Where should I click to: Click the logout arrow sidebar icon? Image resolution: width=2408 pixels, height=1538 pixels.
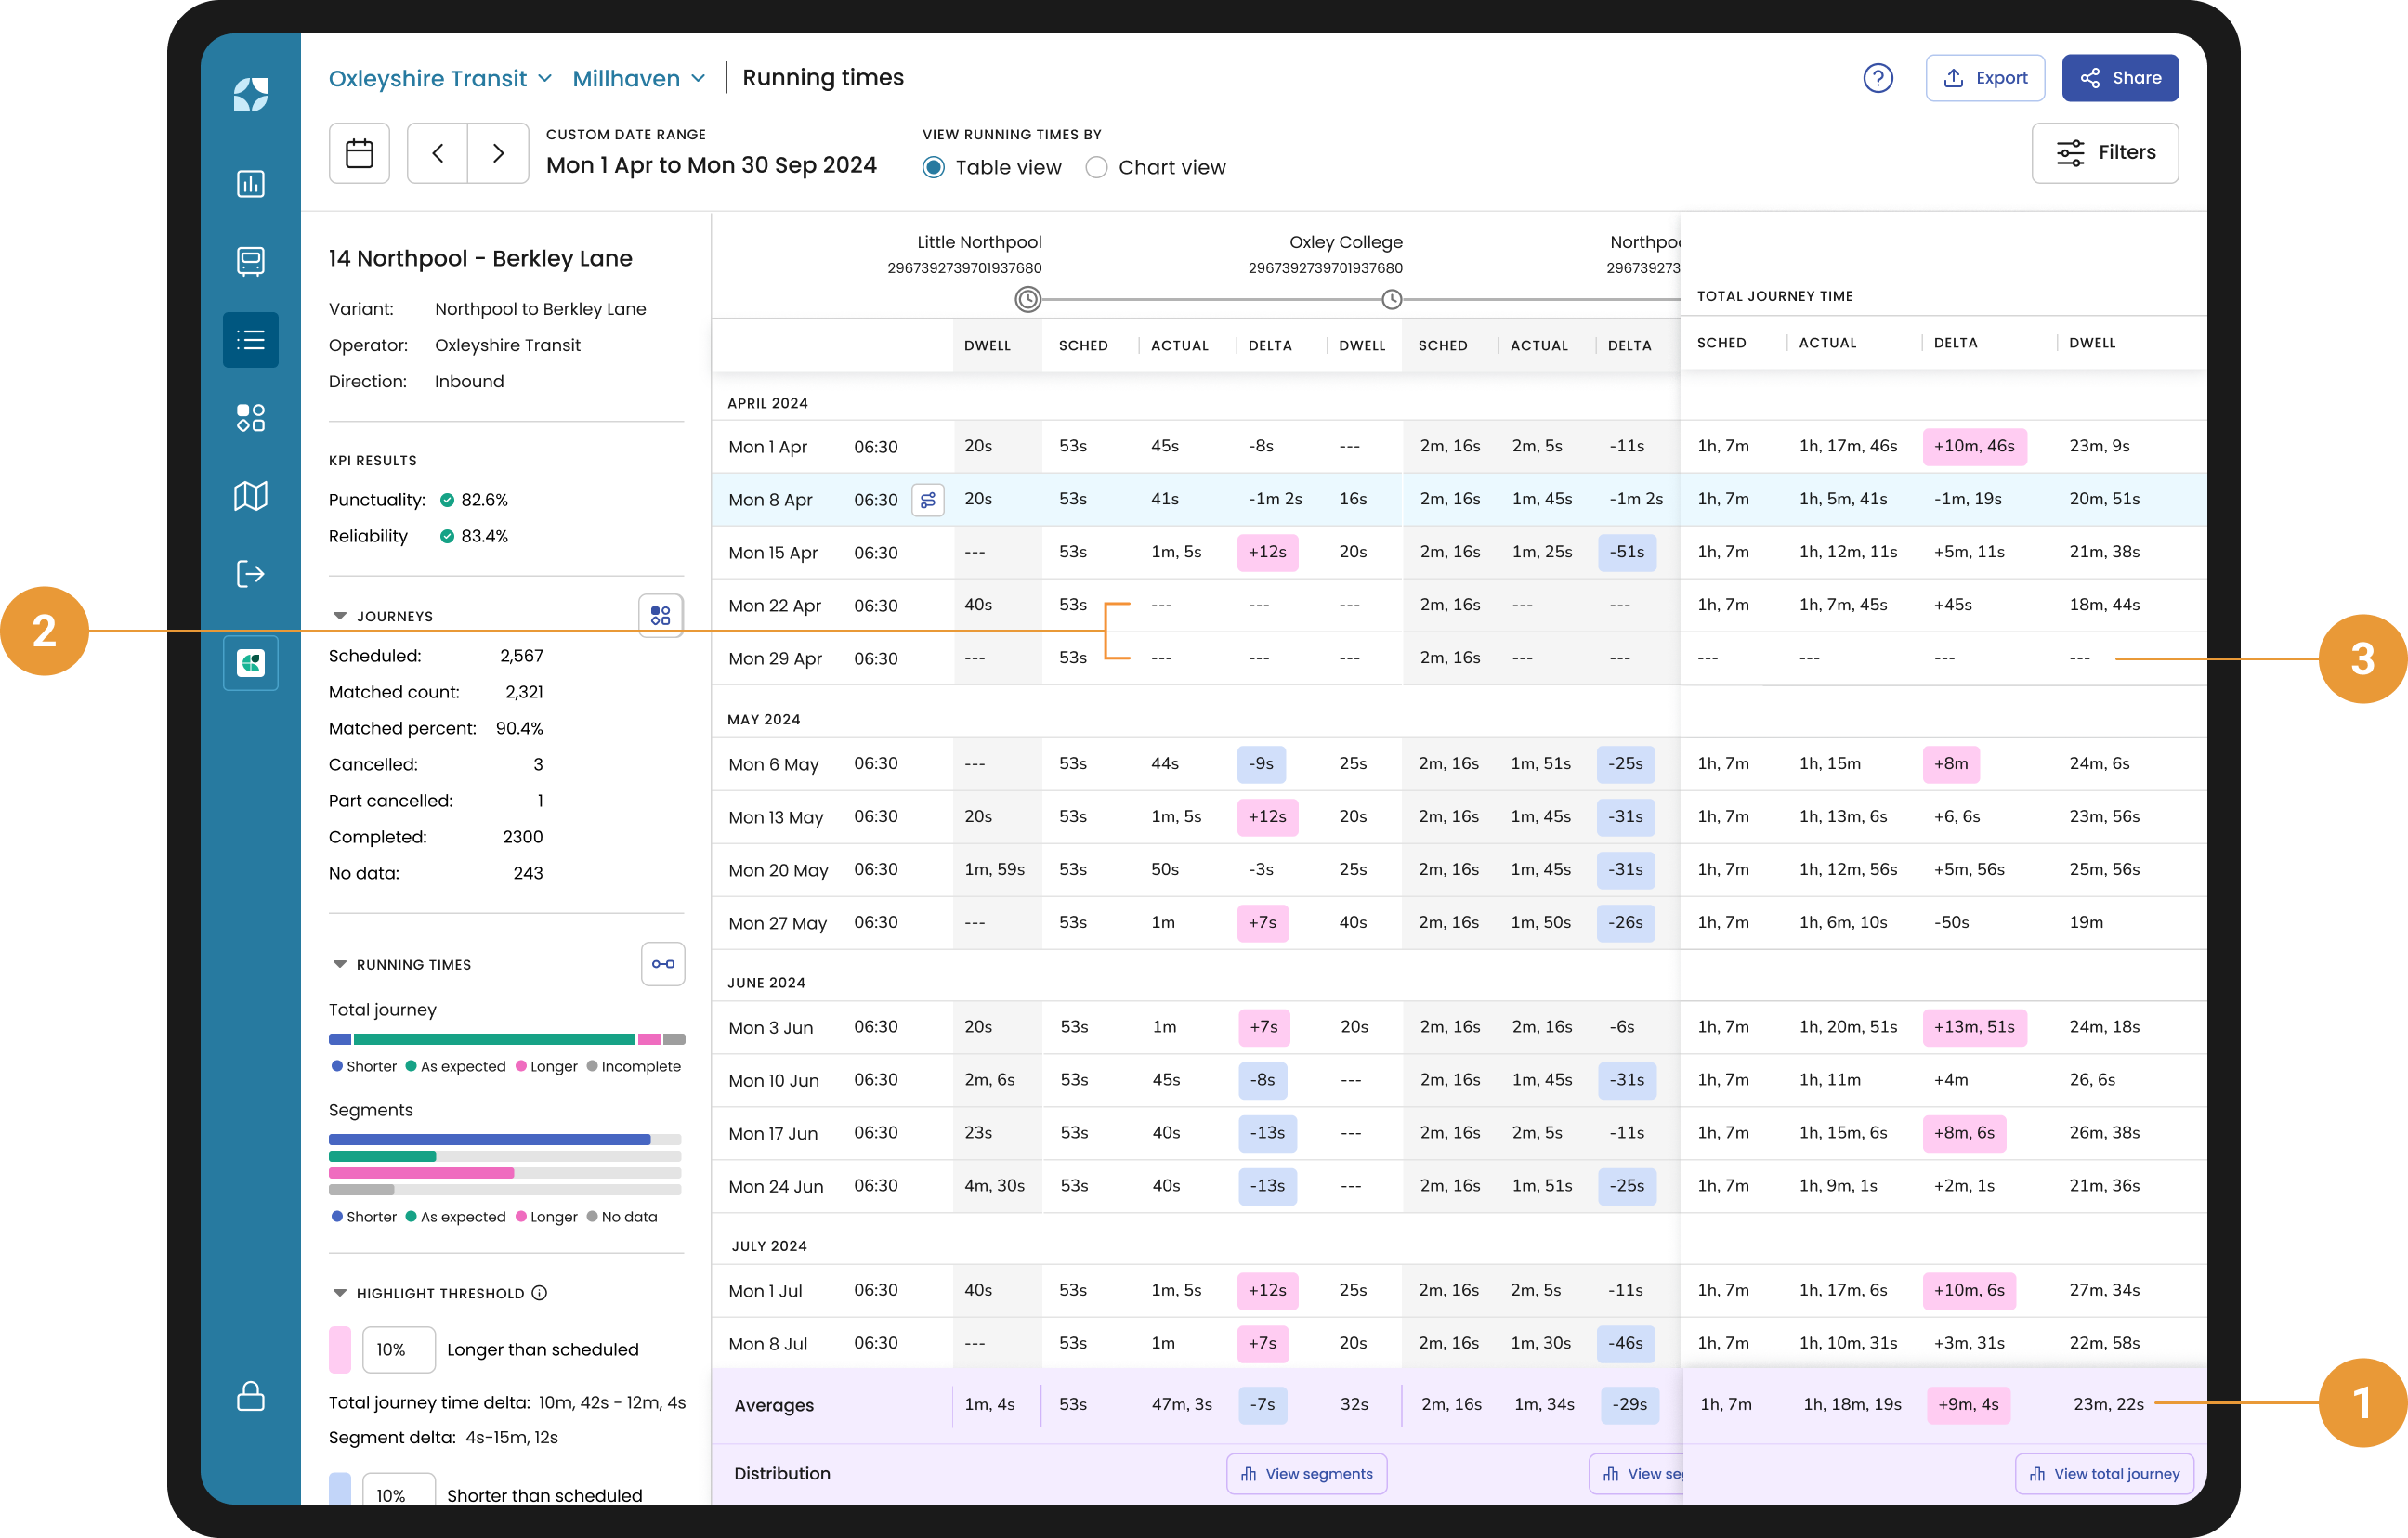point(250,574)
